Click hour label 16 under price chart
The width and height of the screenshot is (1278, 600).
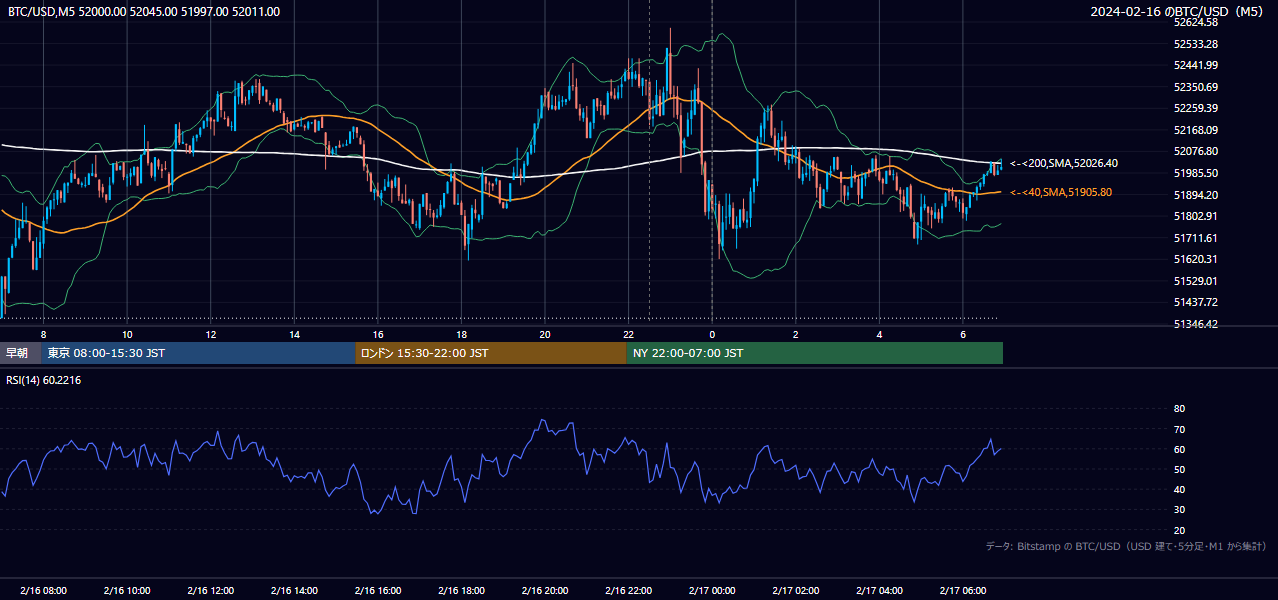[x=377, y=334]
